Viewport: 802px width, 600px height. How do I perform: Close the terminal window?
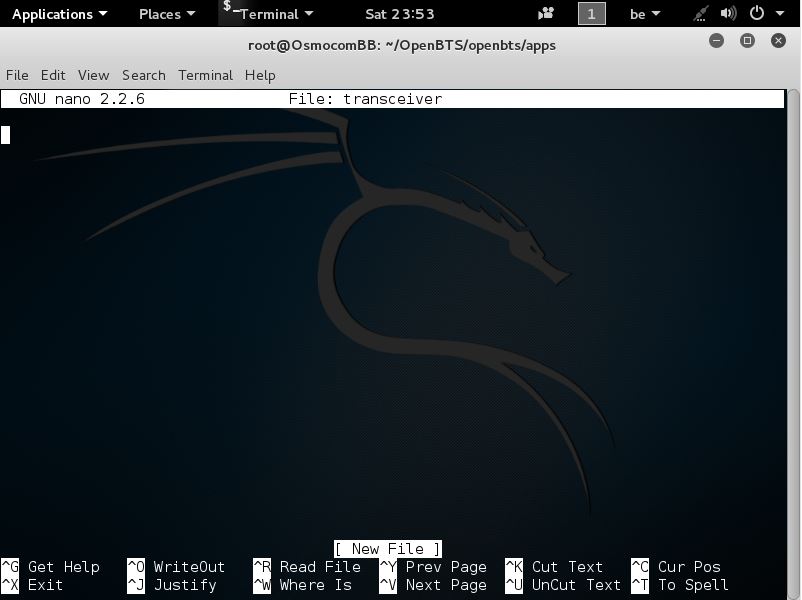tap(778, 40)
